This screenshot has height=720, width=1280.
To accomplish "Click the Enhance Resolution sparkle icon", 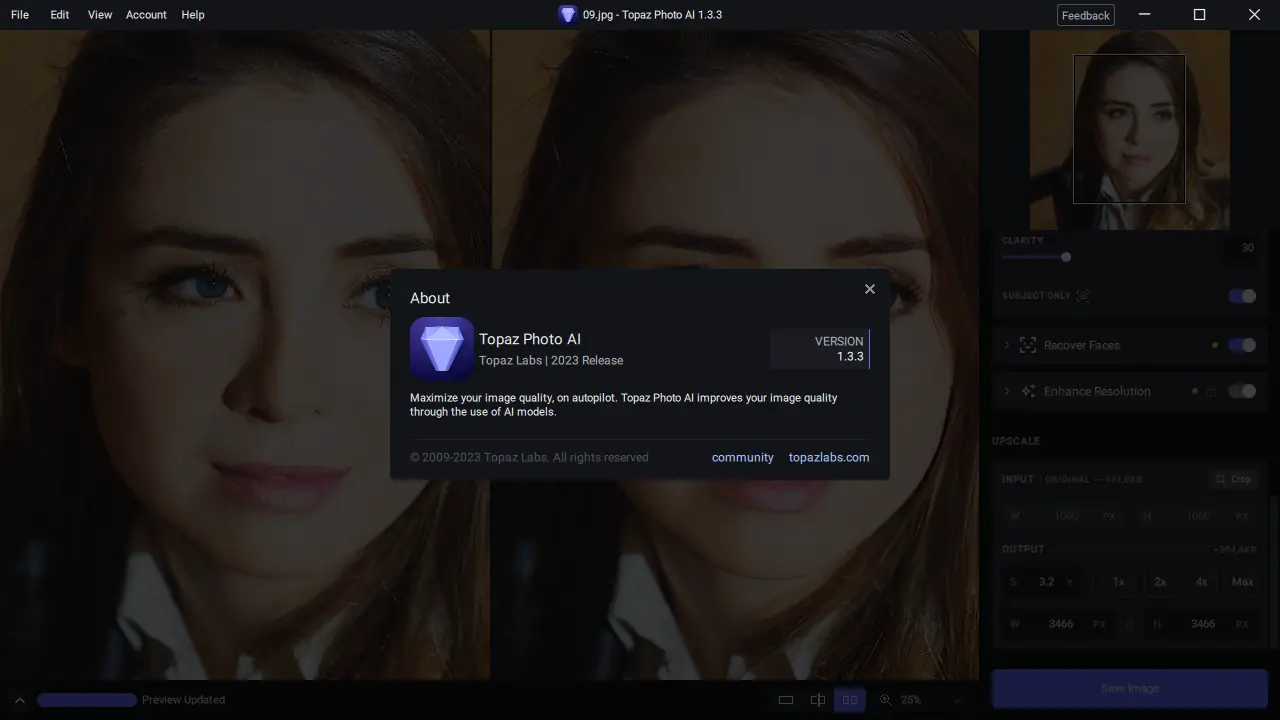I will coord(1028,391).
